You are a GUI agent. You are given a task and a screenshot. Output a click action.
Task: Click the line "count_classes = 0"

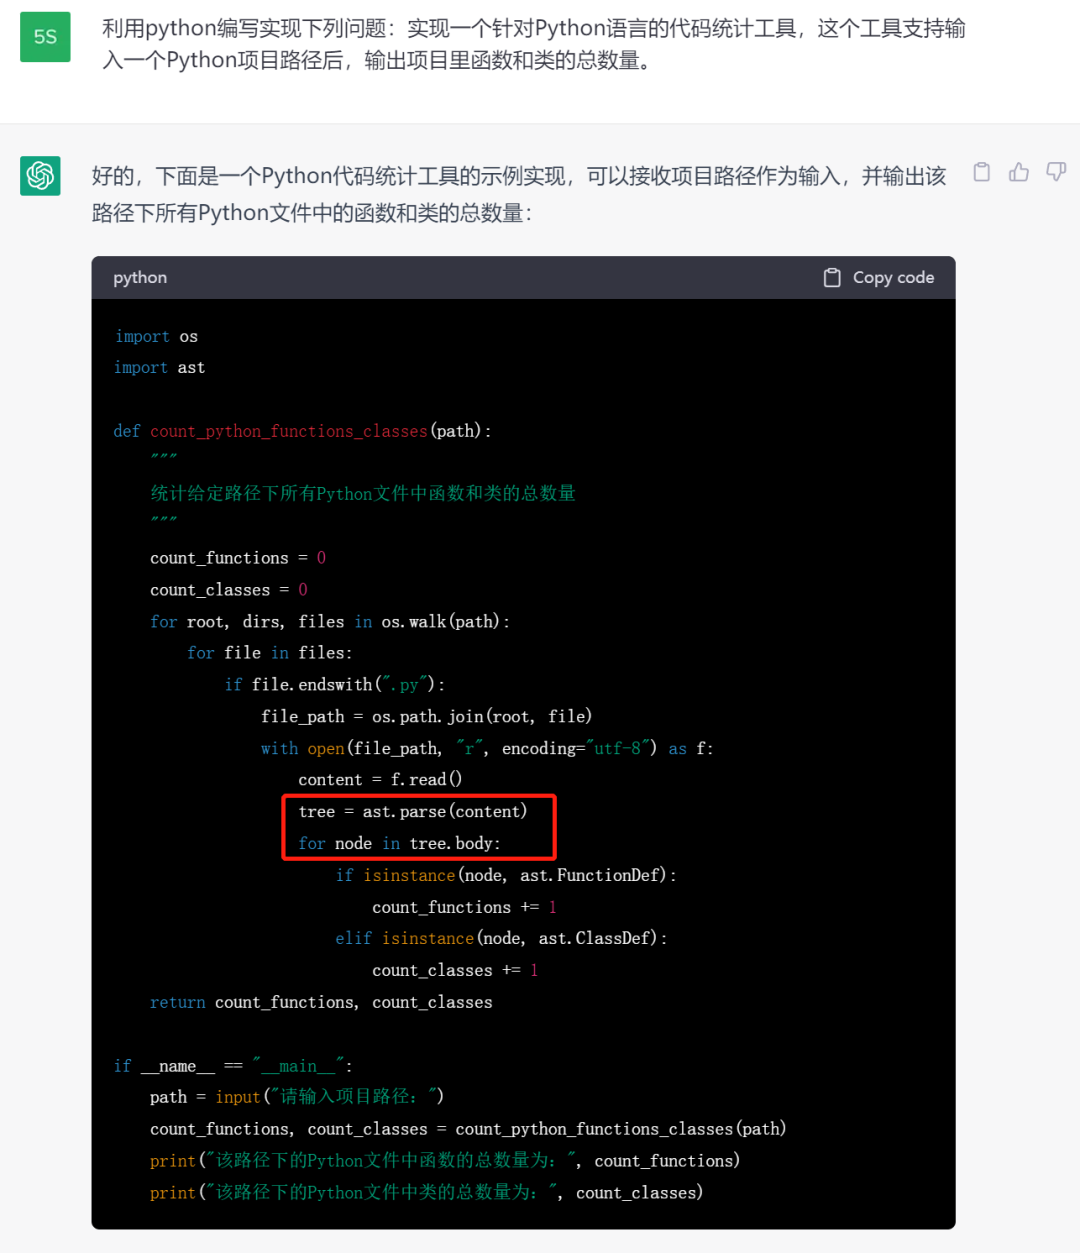(229, 590)
